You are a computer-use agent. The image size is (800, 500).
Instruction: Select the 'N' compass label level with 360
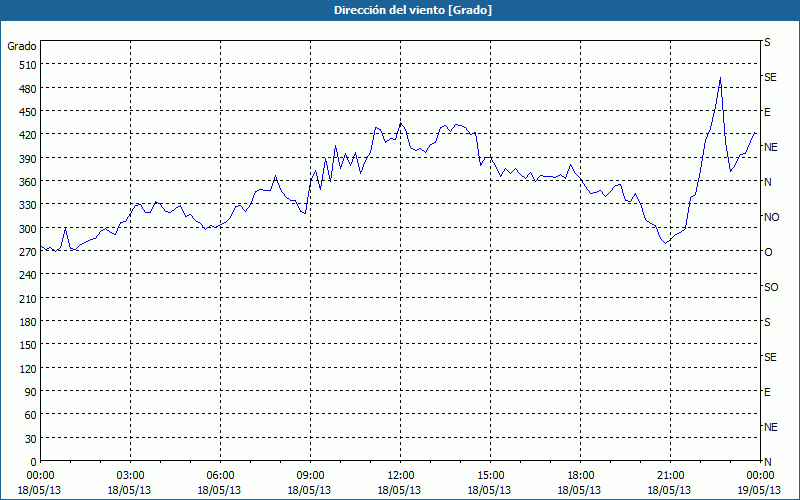click(767, 182)
